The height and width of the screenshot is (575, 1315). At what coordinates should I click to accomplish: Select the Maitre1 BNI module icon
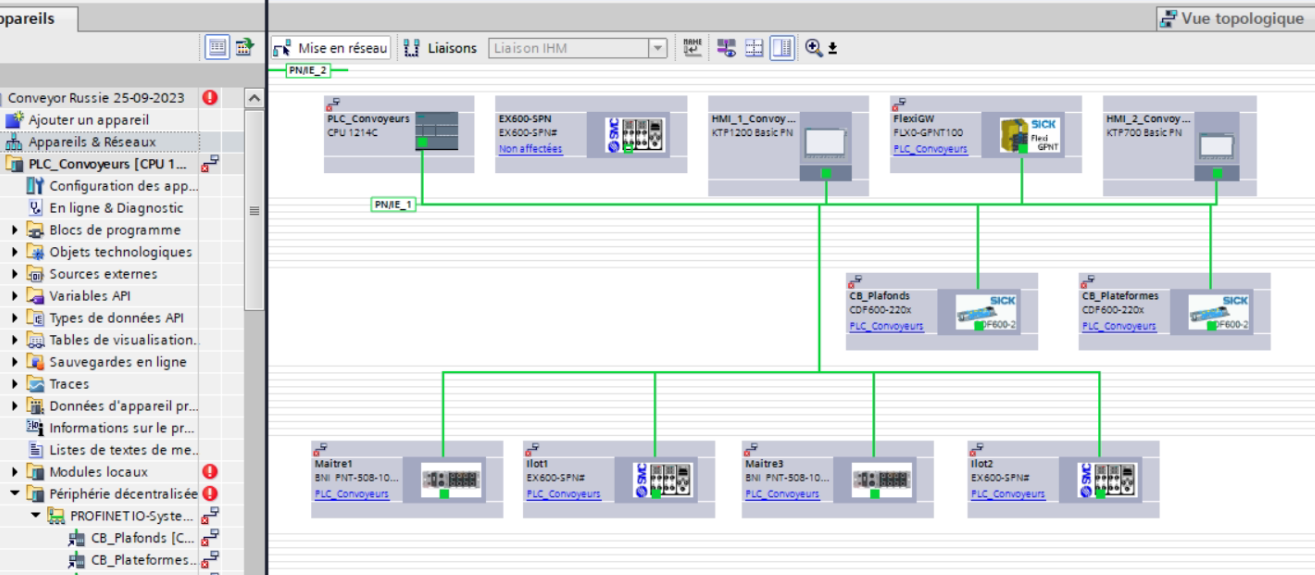click(x=450, y=479)
